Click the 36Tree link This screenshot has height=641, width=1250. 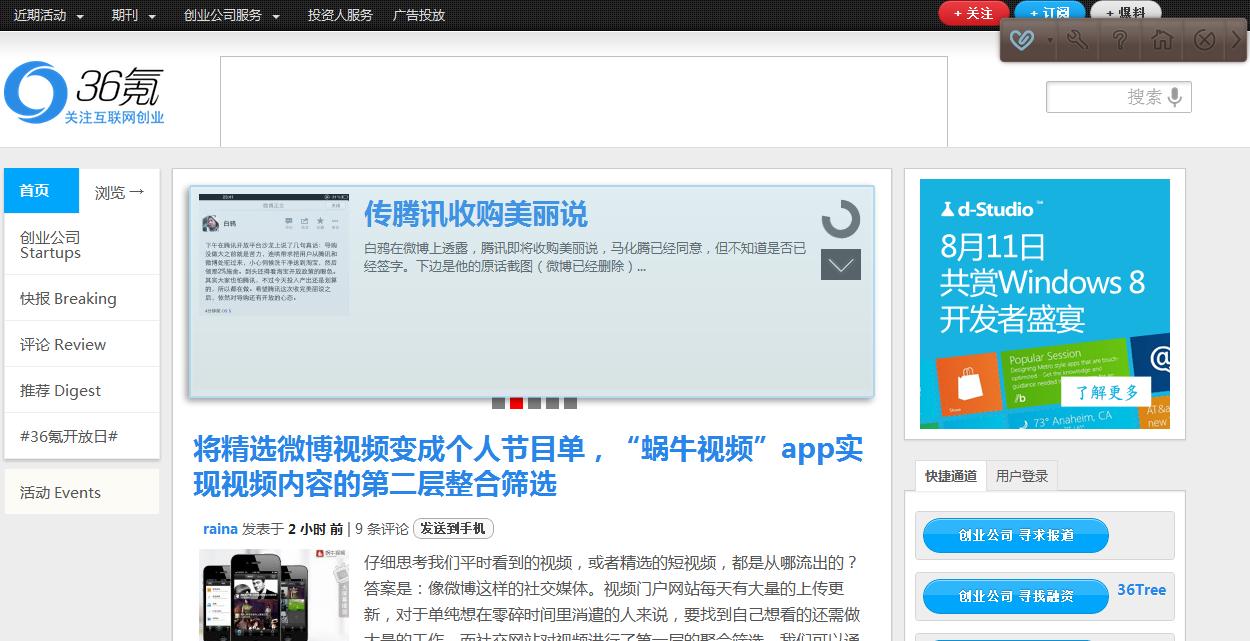coord(1142,590)
